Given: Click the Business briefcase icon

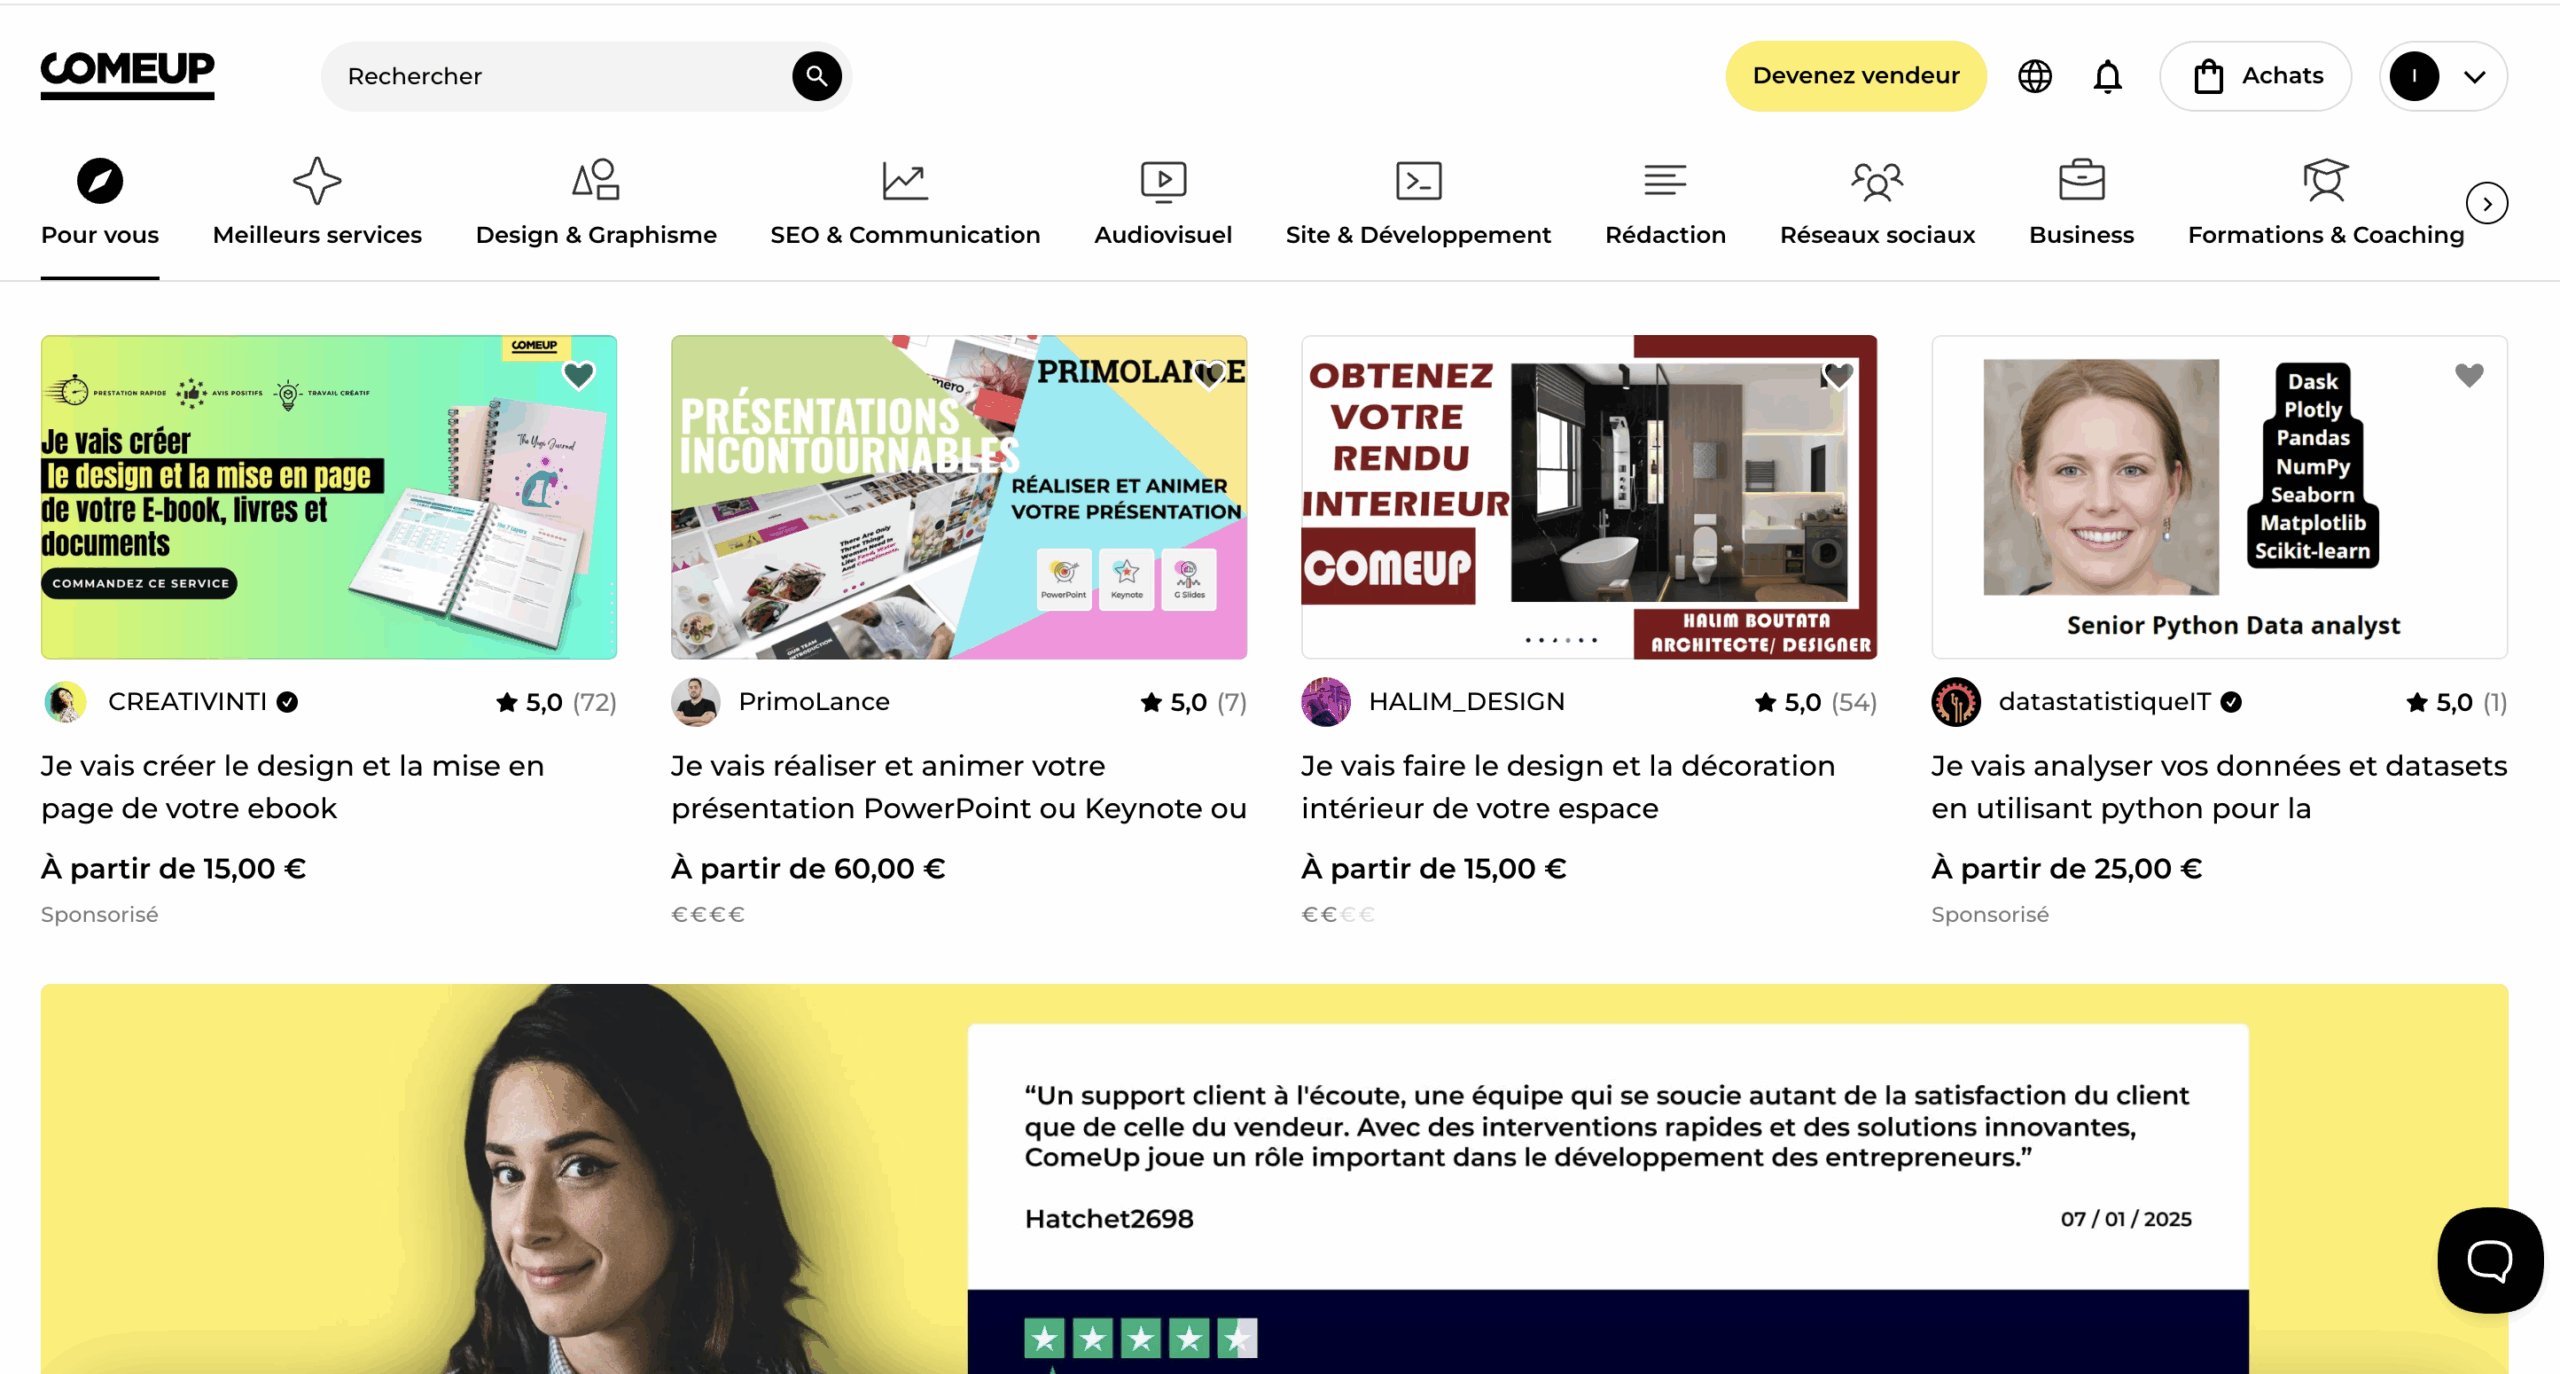Looking at the screenshot, I should (x=2081, y=180).
